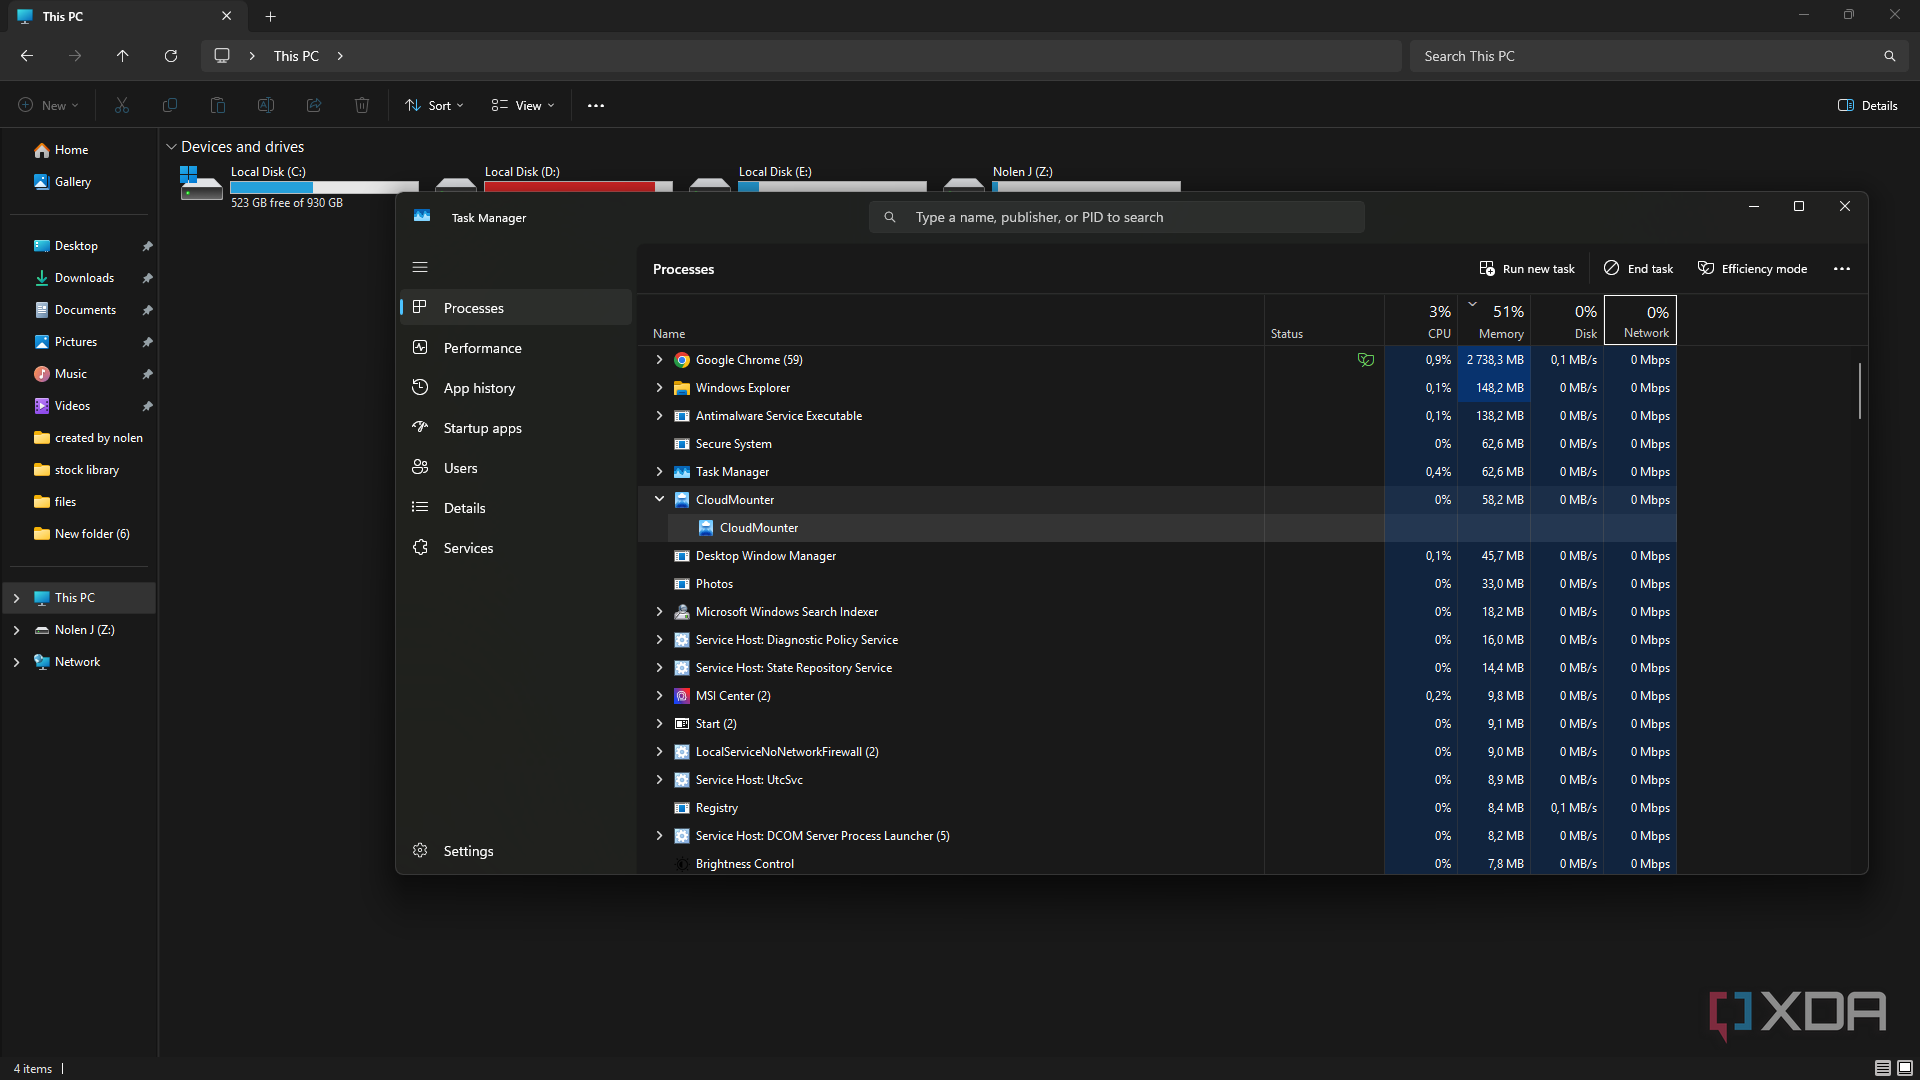Open Services in Task Manager sidebar
The width and height of the screenshot is (1920, 1080).
coord(468,547)
